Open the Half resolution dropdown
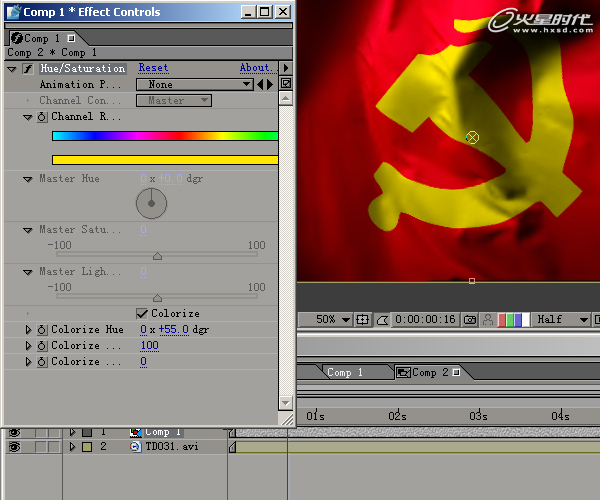This screenshot has height=500, width=600. (x=562, y=319)
